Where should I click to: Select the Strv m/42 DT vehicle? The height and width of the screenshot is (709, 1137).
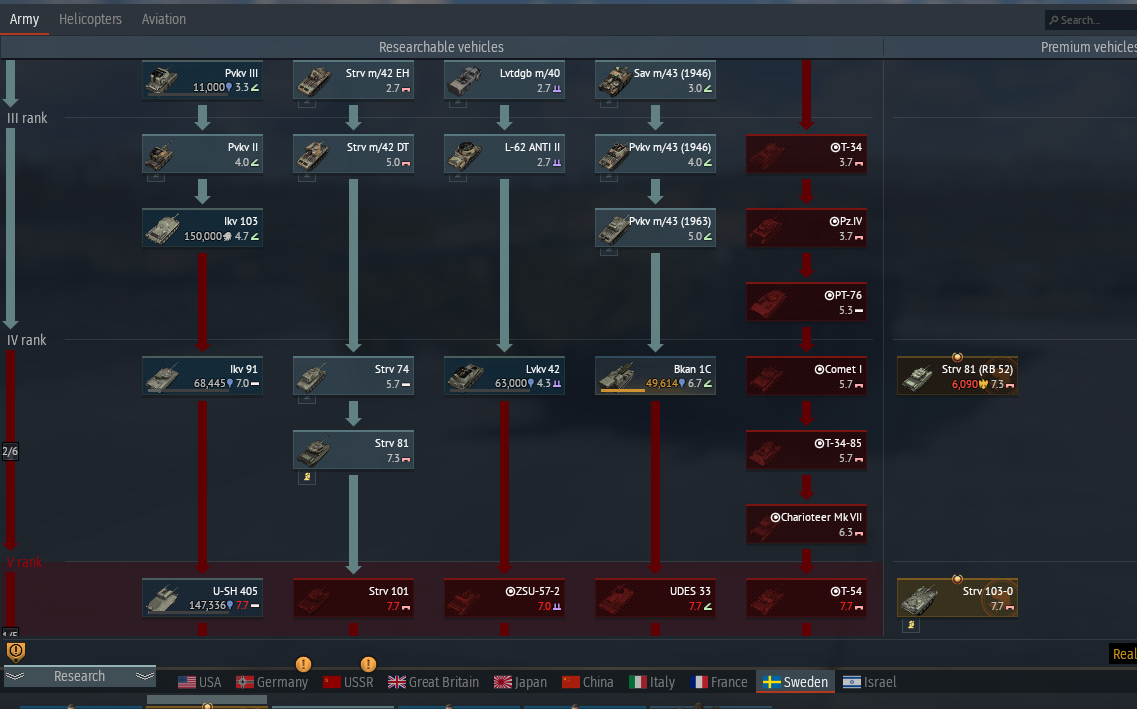[353, 154]
